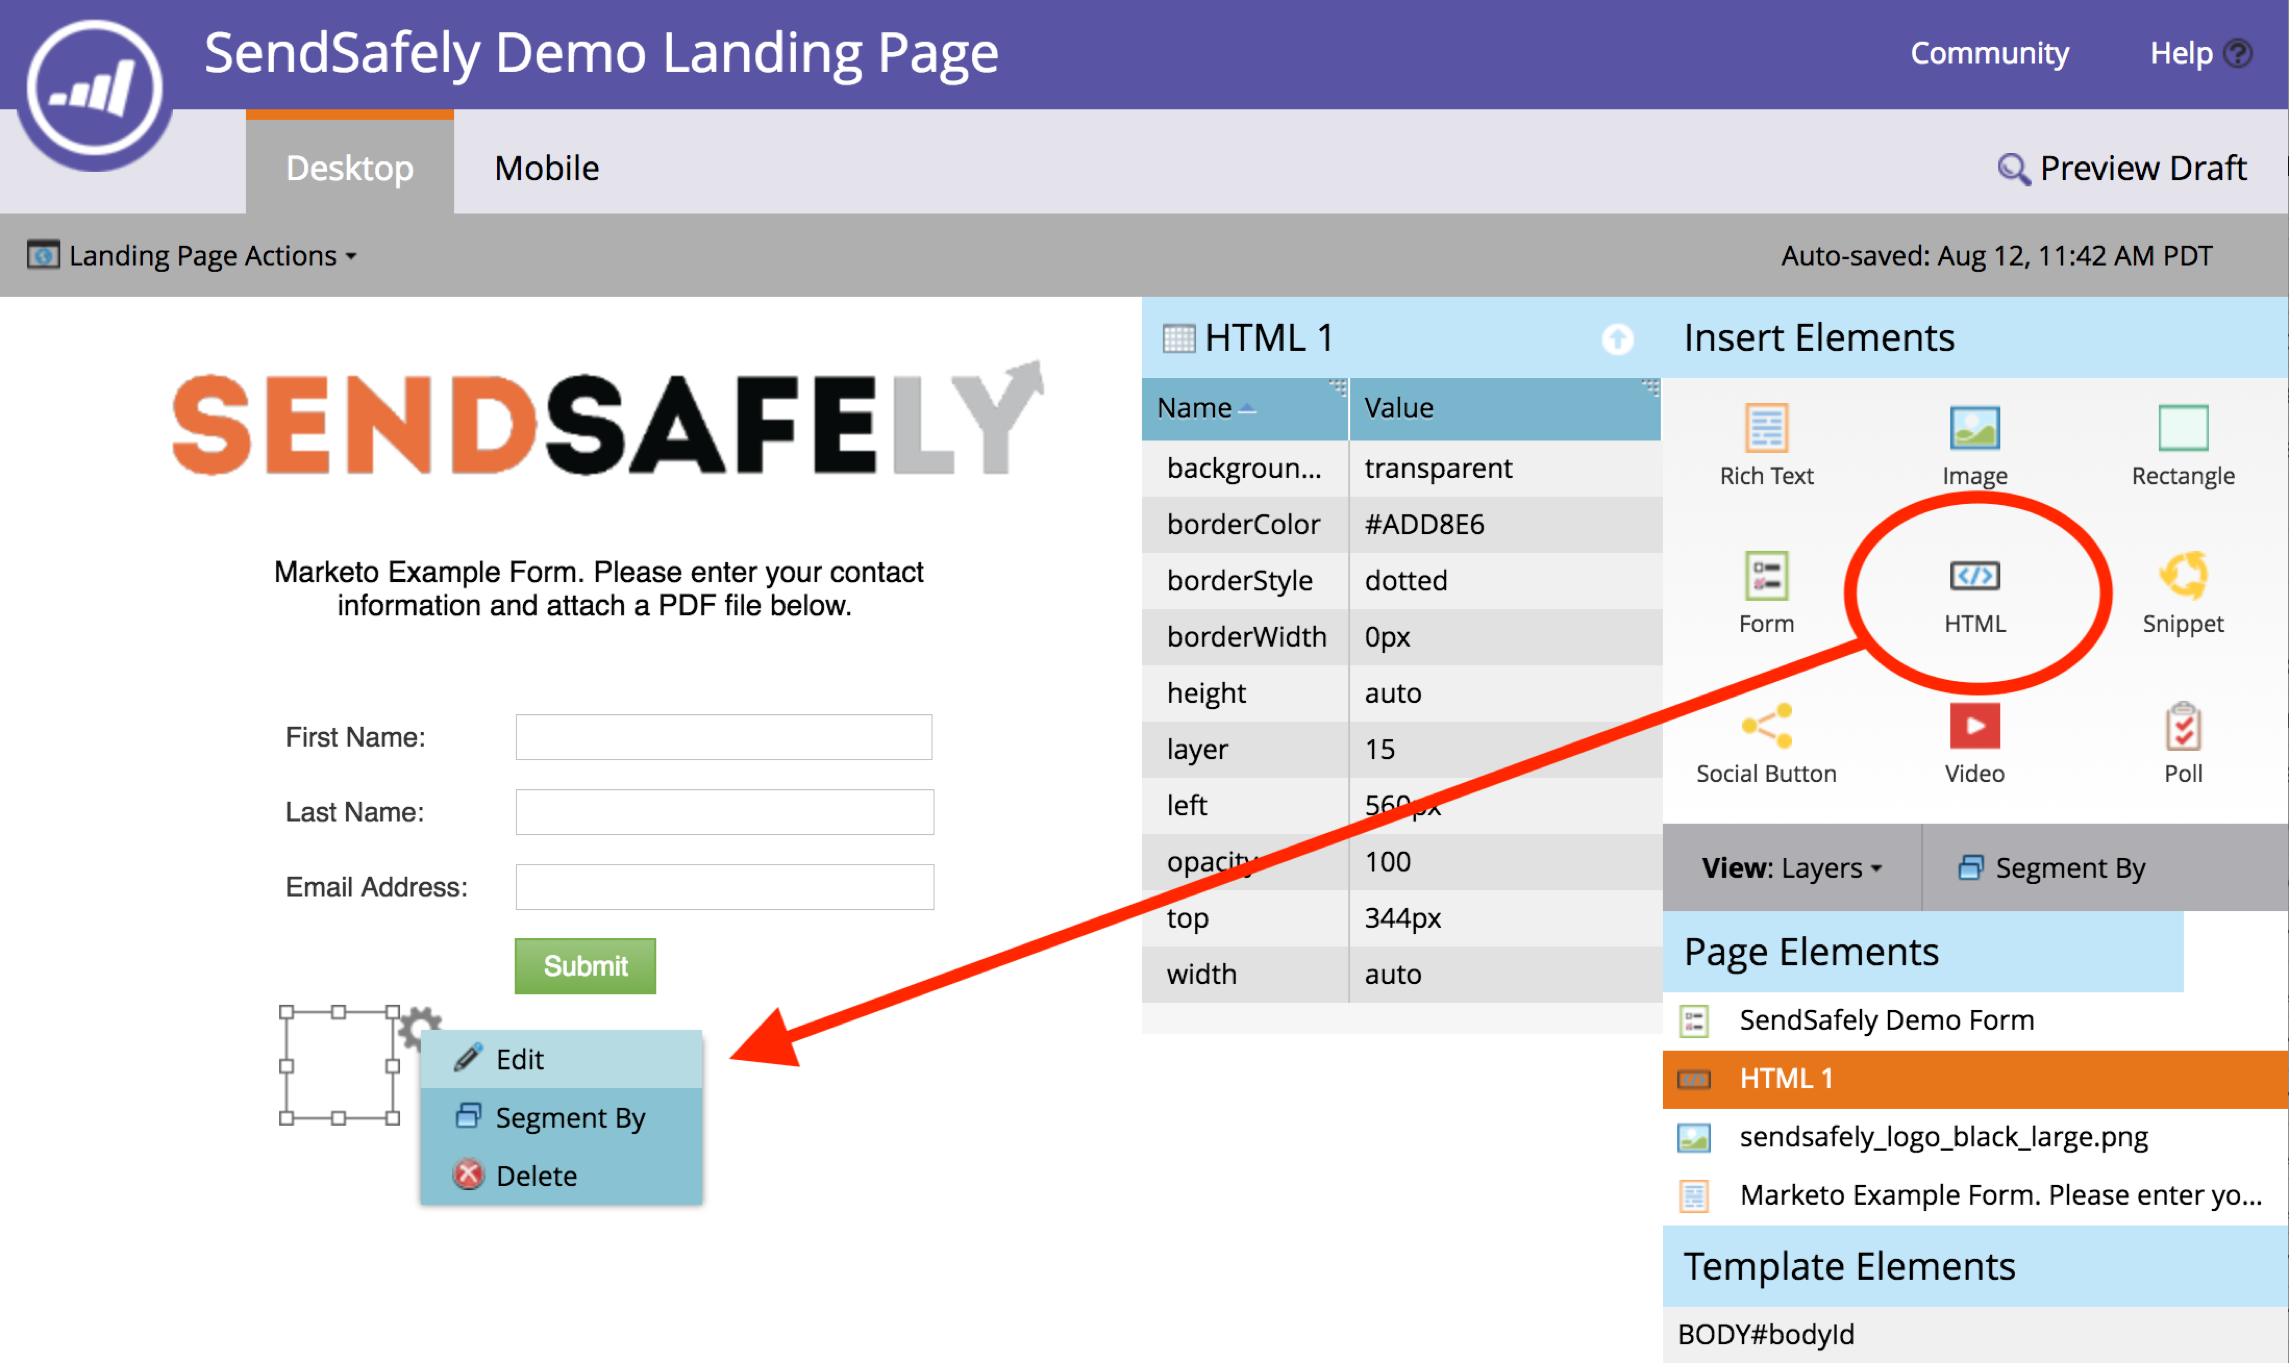The height and width of the screenshot is (1363, 2289).
Task: Choose Edit from the context menu
Action: (x=561, y=1059)
